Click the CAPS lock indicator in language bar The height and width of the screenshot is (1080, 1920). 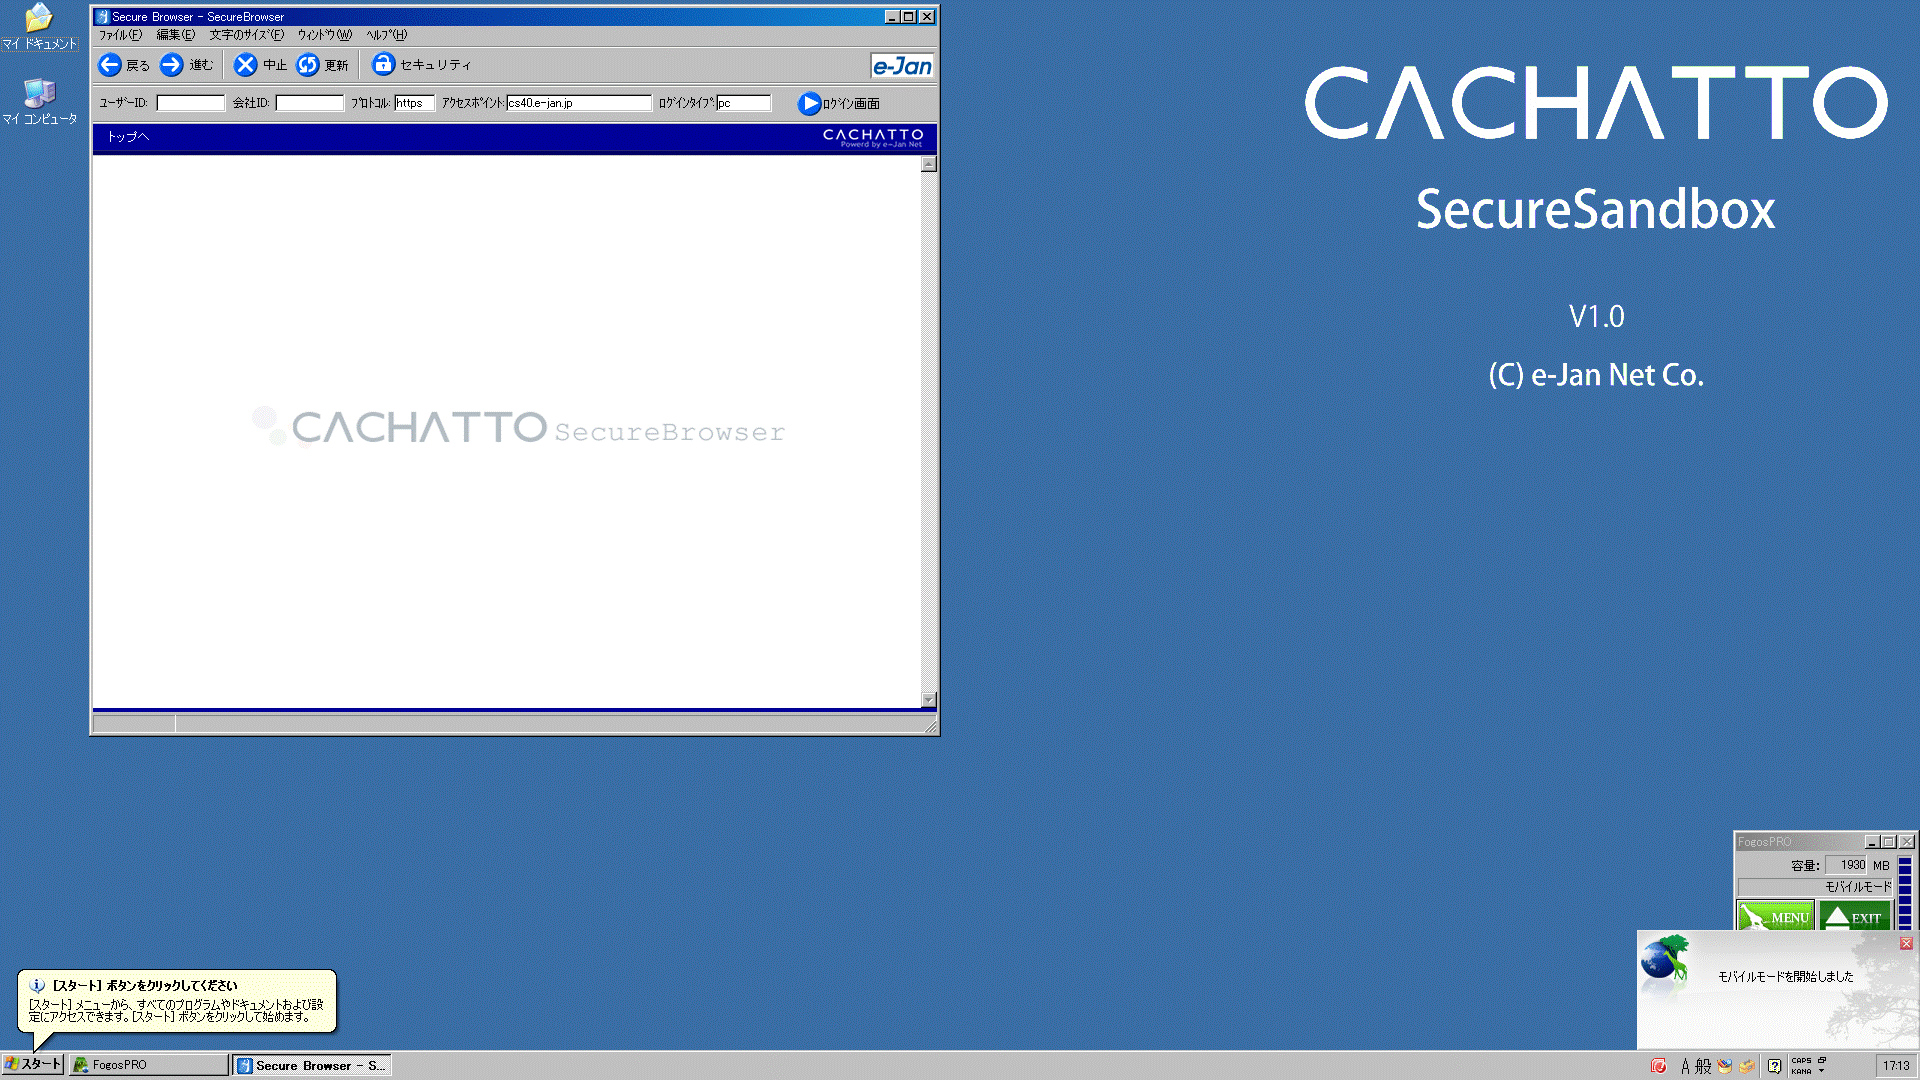click(x=1801, y=1061)
